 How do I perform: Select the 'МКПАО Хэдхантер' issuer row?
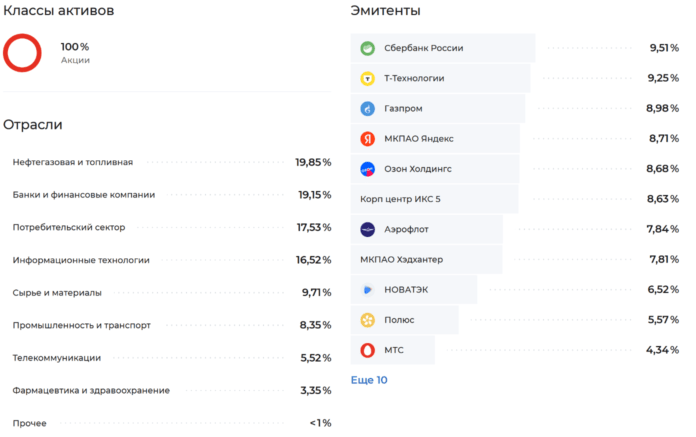[x=427, y=259]
